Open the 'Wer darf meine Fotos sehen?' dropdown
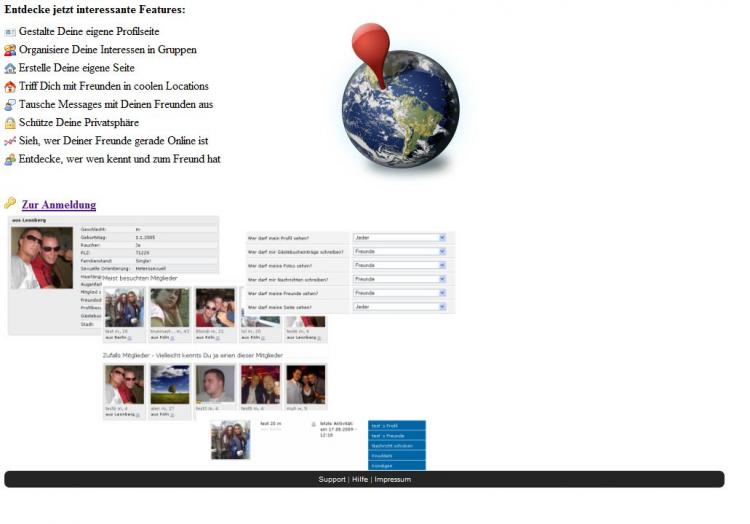Viewport: 750px width, 524px height. click(399, 265)
